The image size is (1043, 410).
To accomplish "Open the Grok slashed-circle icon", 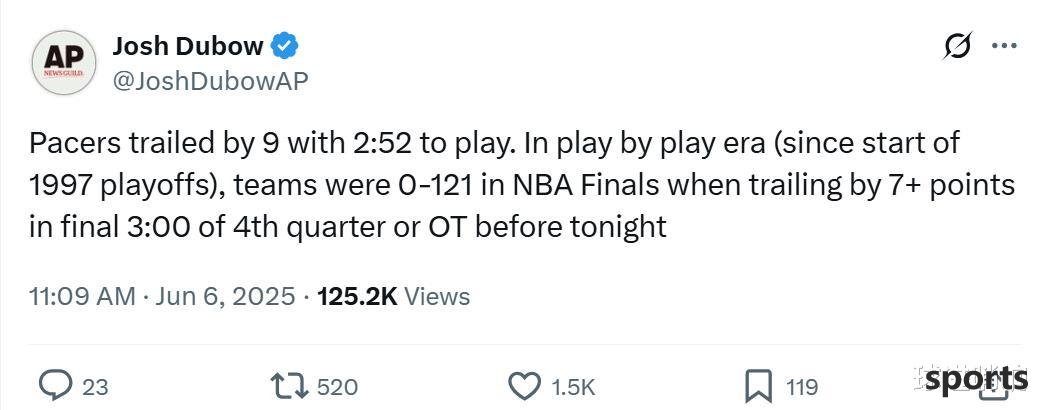I will [x=958, y=46].
